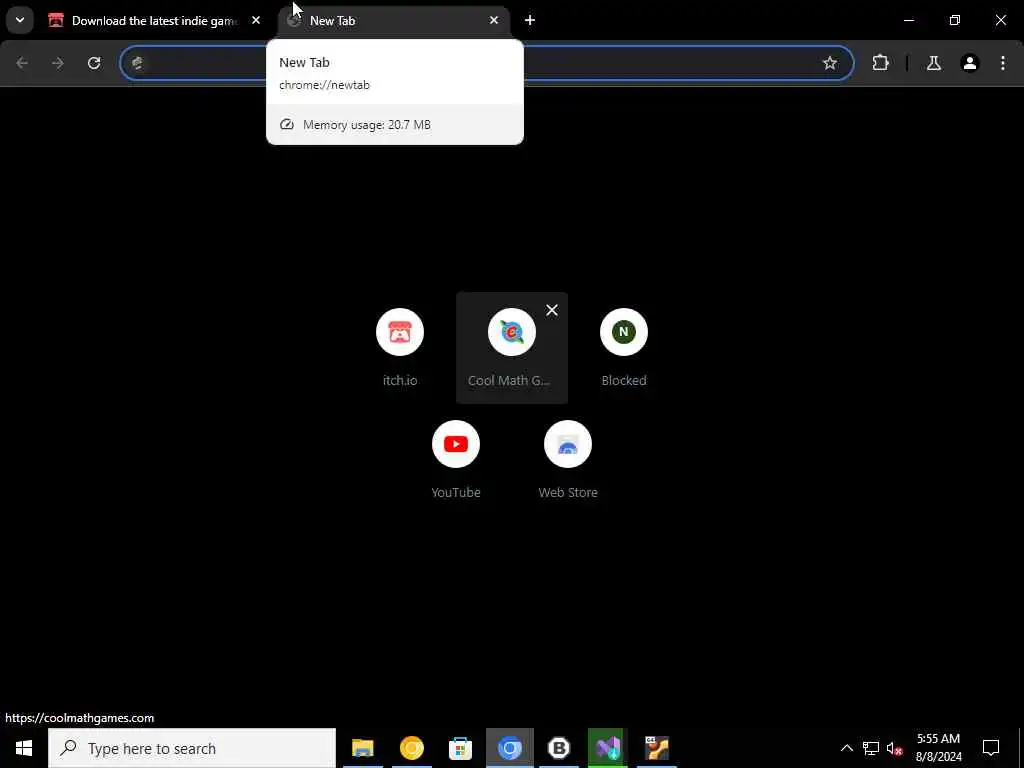Open a new tab with plus button
The width and height of the screenshot is (1024, 768).
(x=530, y=20)
